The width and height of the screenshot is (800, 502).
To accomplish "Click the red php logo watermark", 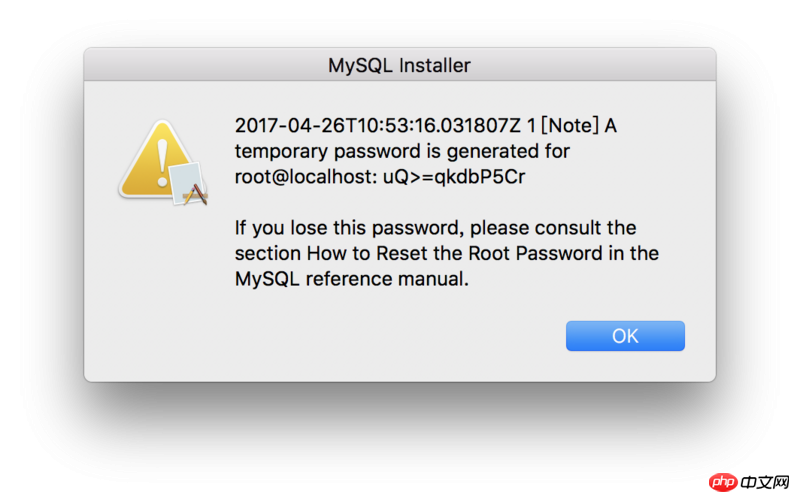I will [722, 481].
